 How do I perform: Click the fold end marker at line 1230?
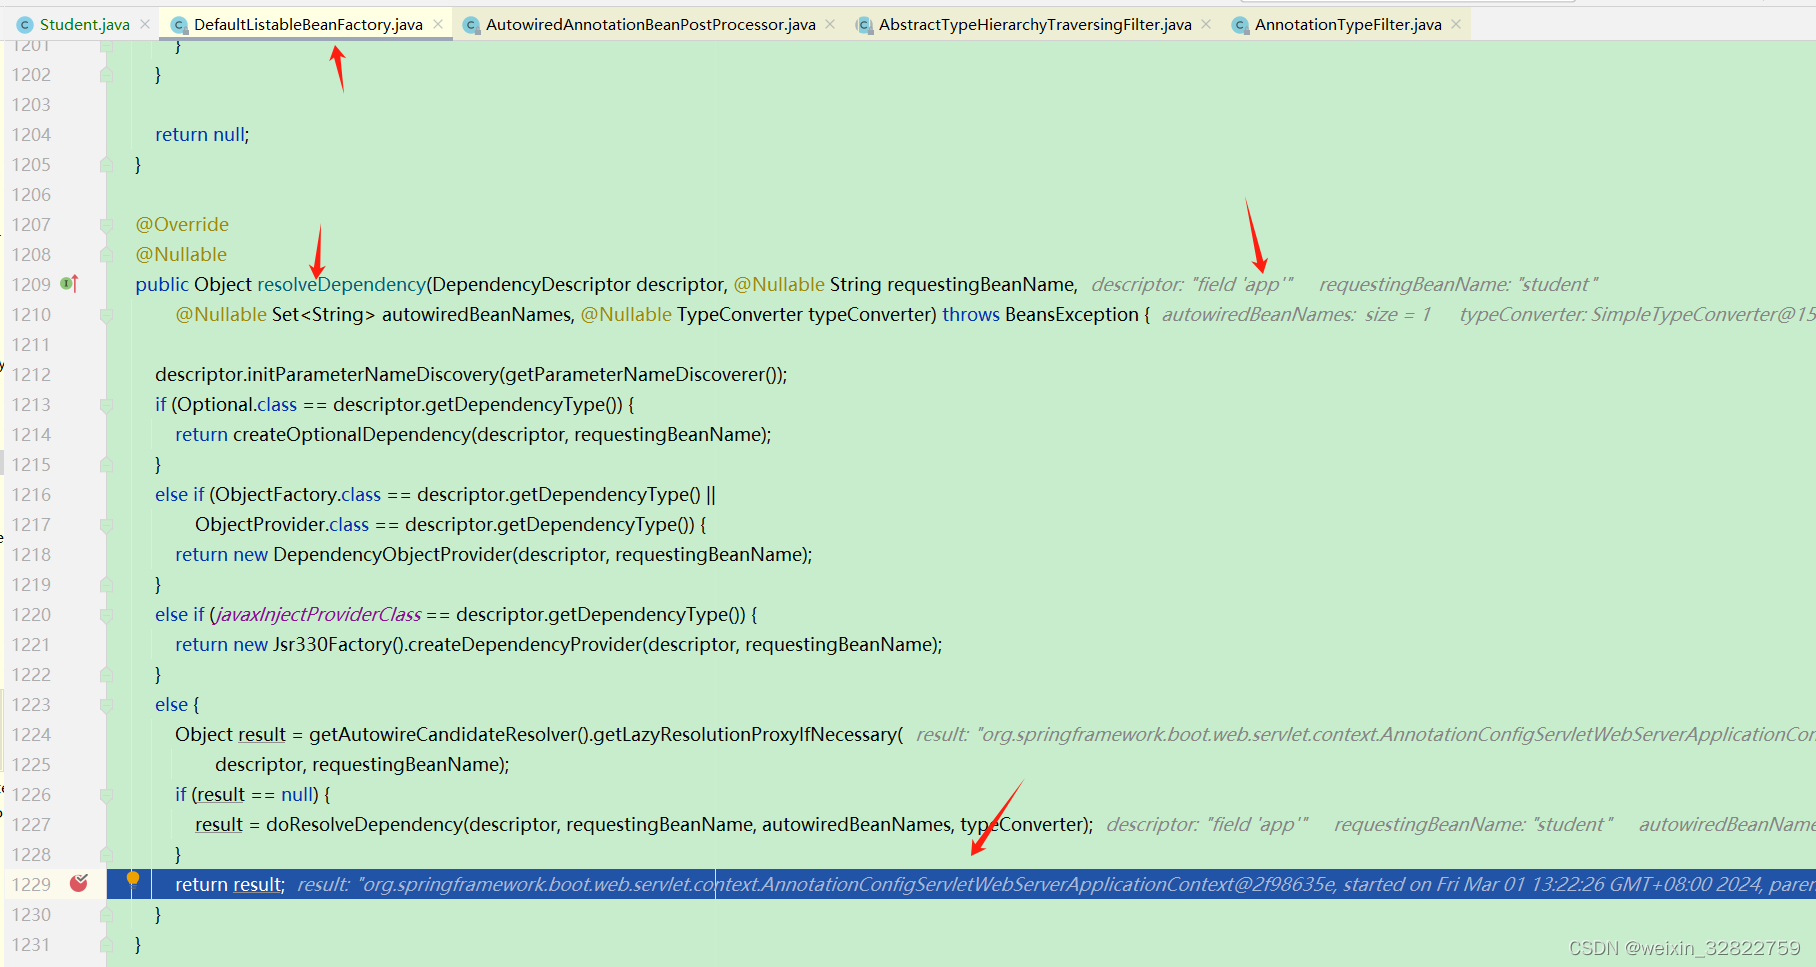(x=106, y=915)
